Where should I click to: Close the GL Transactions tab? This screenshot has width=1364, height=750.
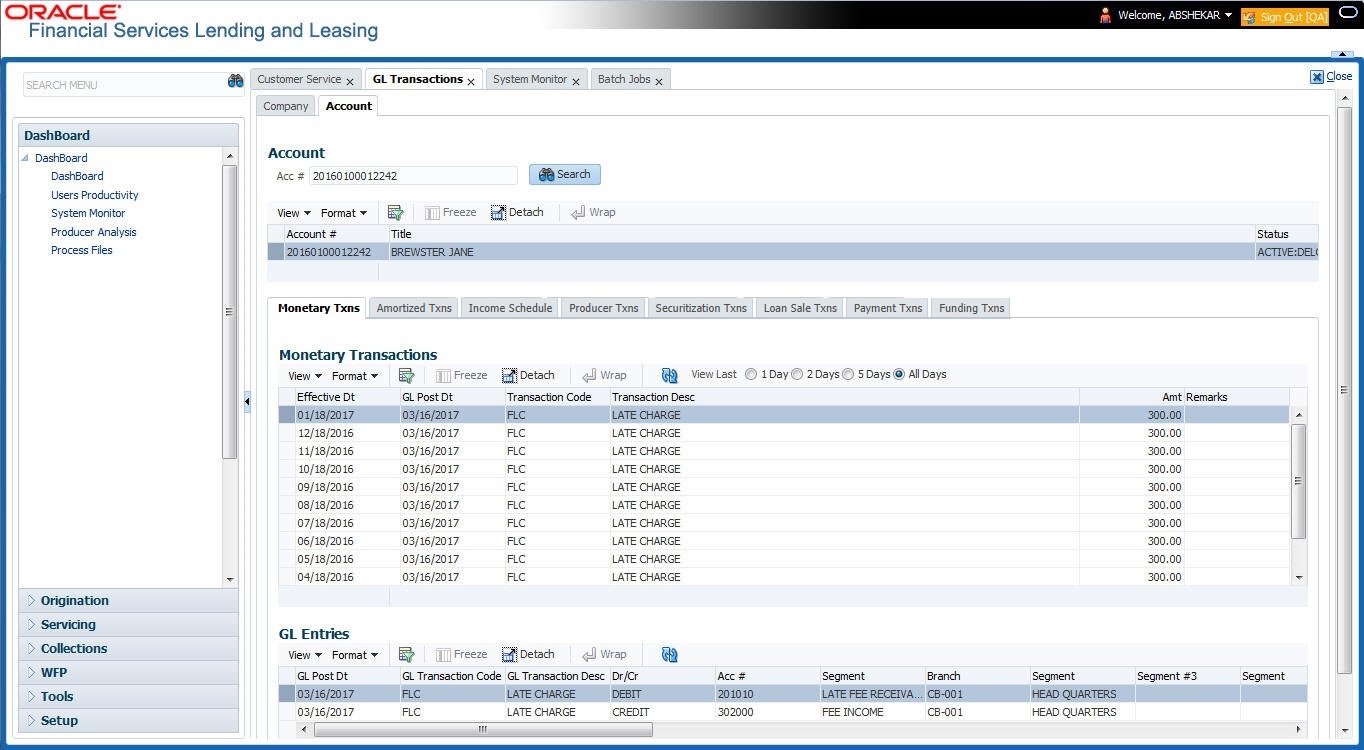point(471,81)
